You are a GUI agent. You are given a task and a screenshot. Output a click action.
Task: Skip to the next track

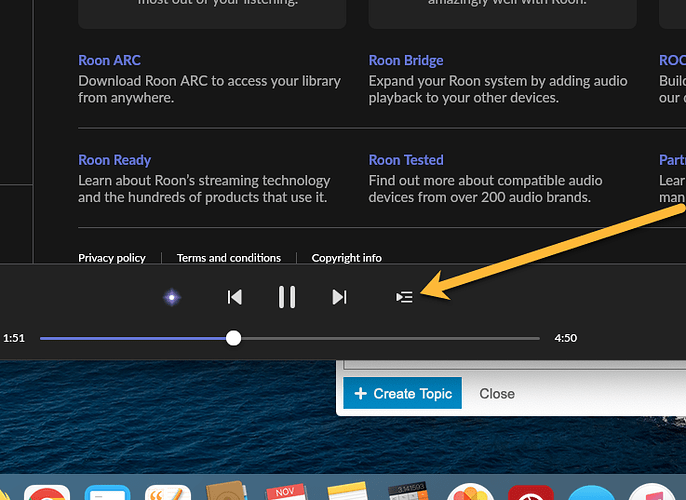[340, 297]
